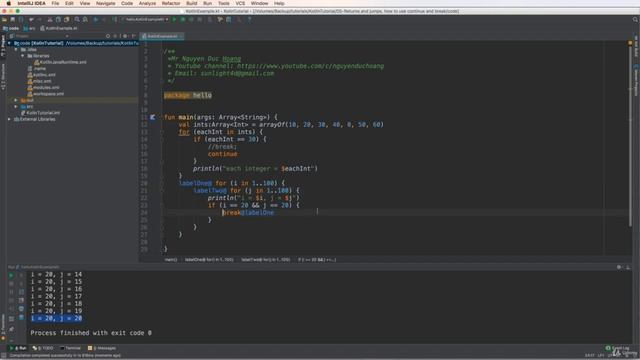Select the KotlinExample.kt editor tab
The image size is (640, 360).
coord(162,36)
